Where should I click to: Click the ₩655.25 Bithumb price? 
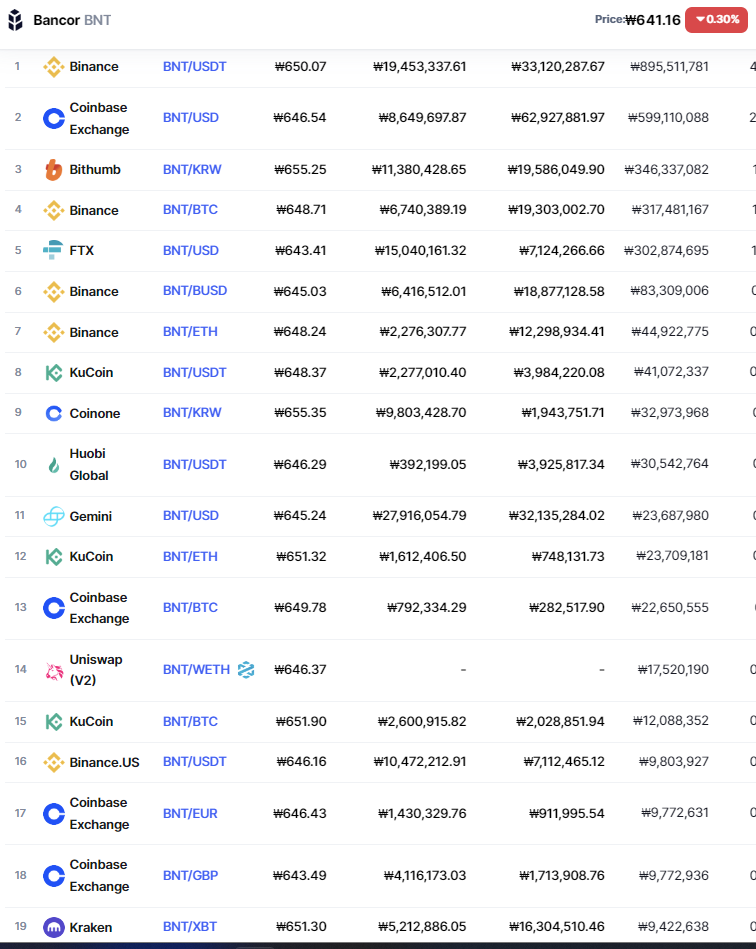[300, 169]
